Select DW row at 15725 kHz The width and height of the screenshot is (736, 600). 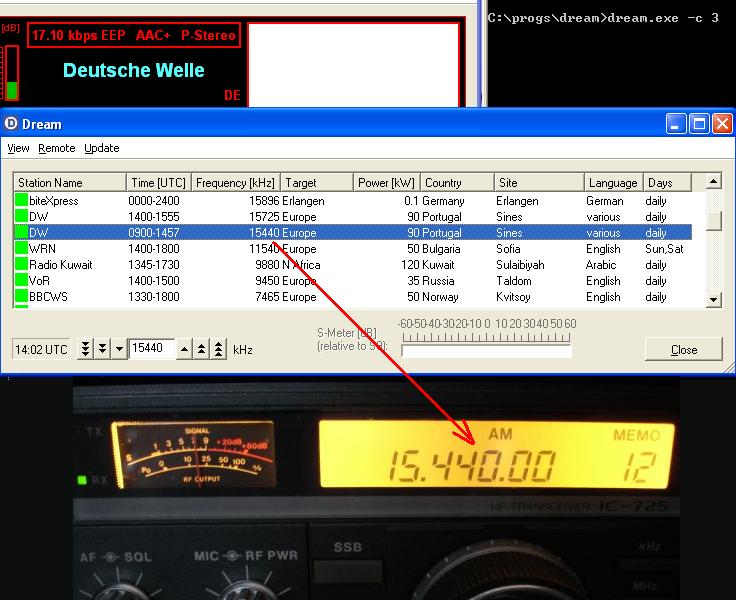click(353, 217)
